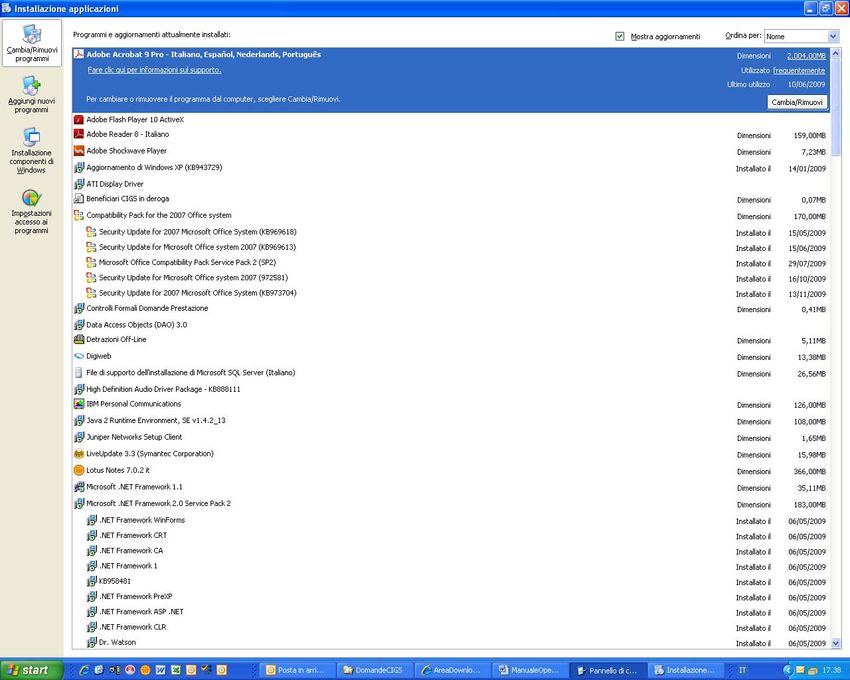850x680 pixels.
Task: Click the Digiweb program icon
Action: click(79, 356)
